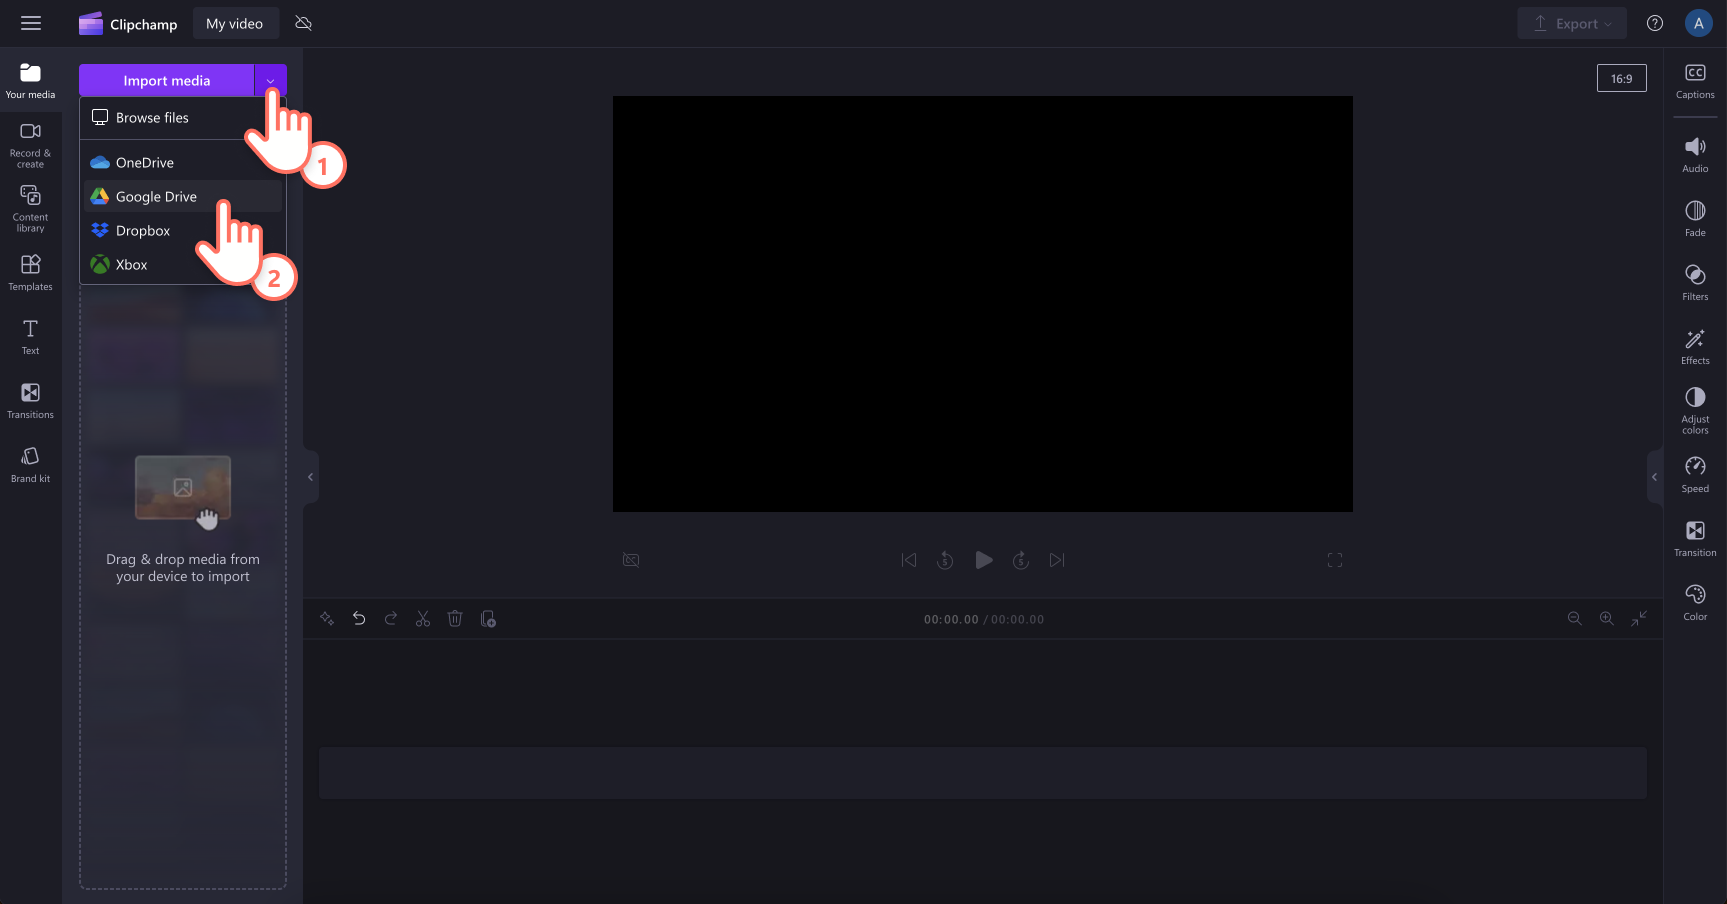Delete selection with the trash icon
The width and height of the screenshot is (1727, 904).
coord(455,618)
